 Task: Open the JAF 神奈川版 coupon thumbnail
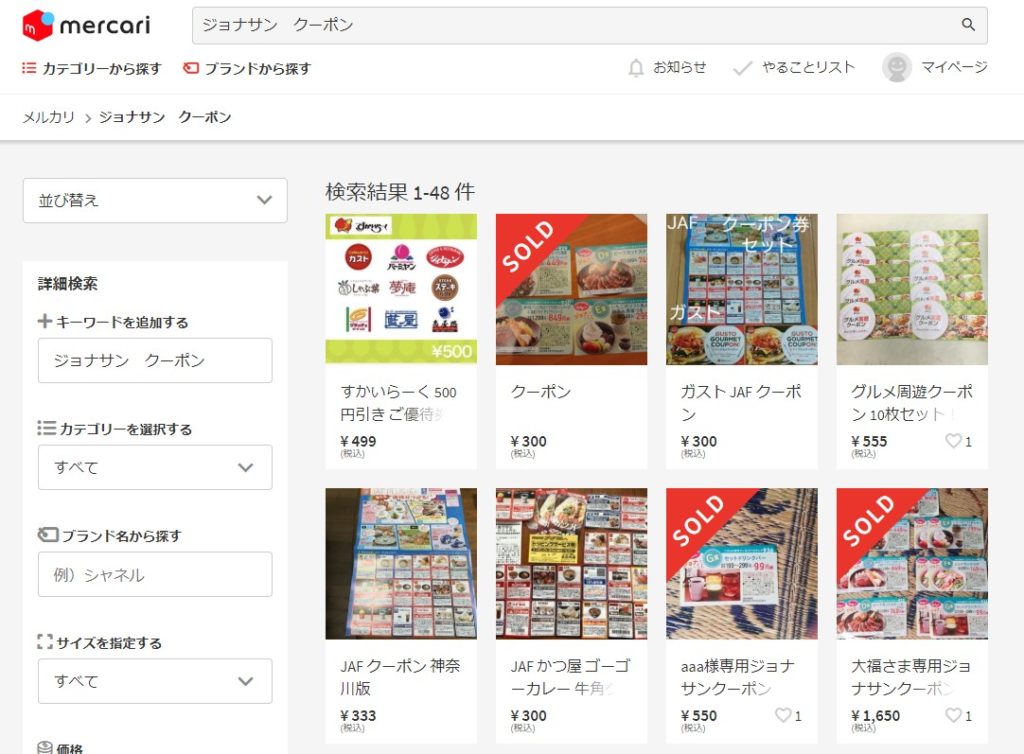[x=401, y=563]
